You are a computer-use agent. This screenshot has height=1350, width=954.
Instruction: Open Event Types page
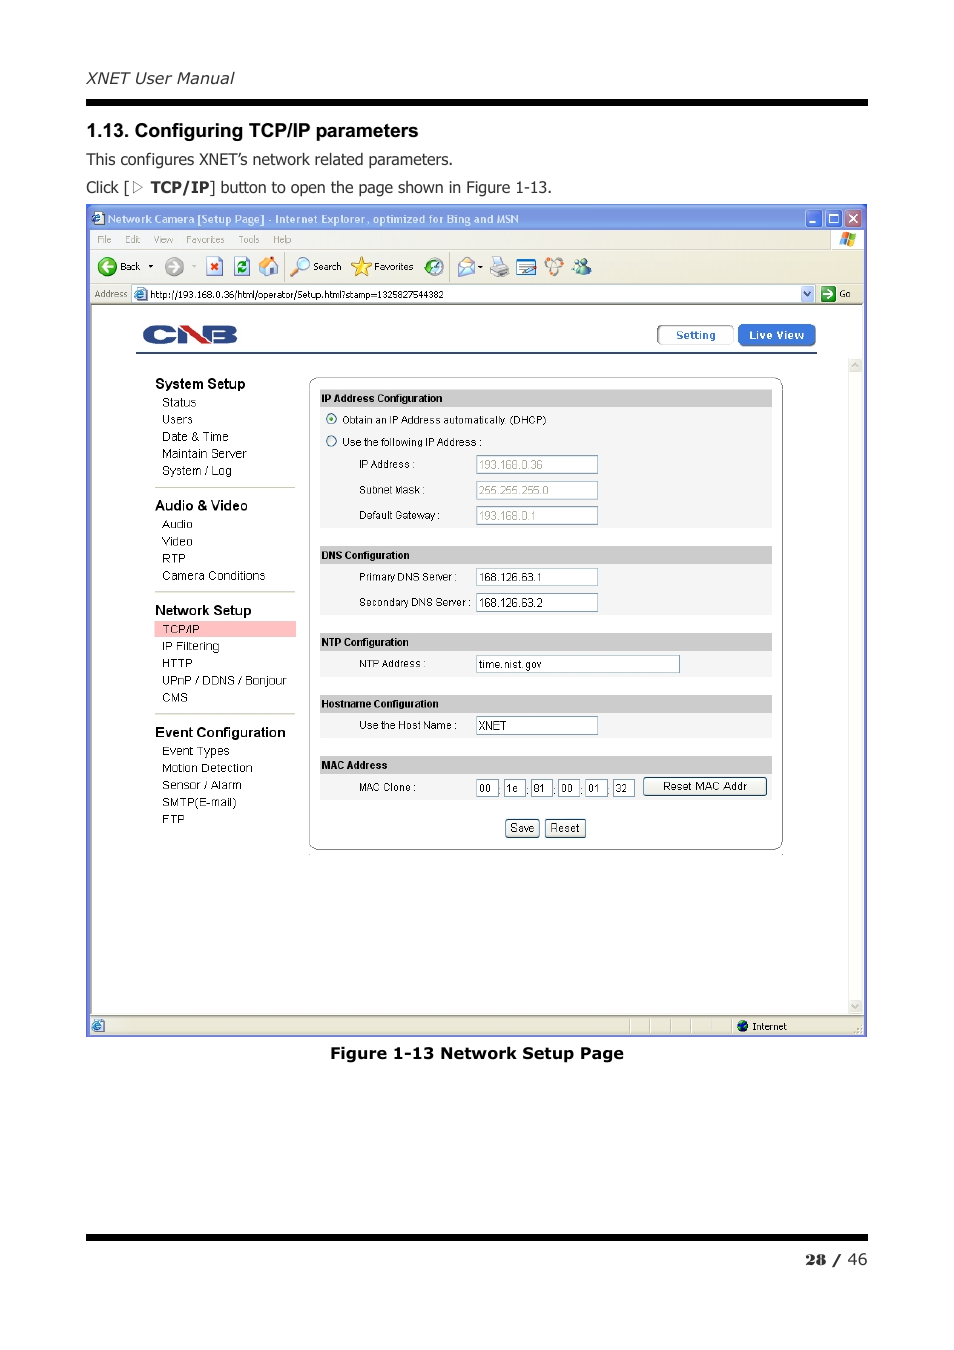coord(195,751)
